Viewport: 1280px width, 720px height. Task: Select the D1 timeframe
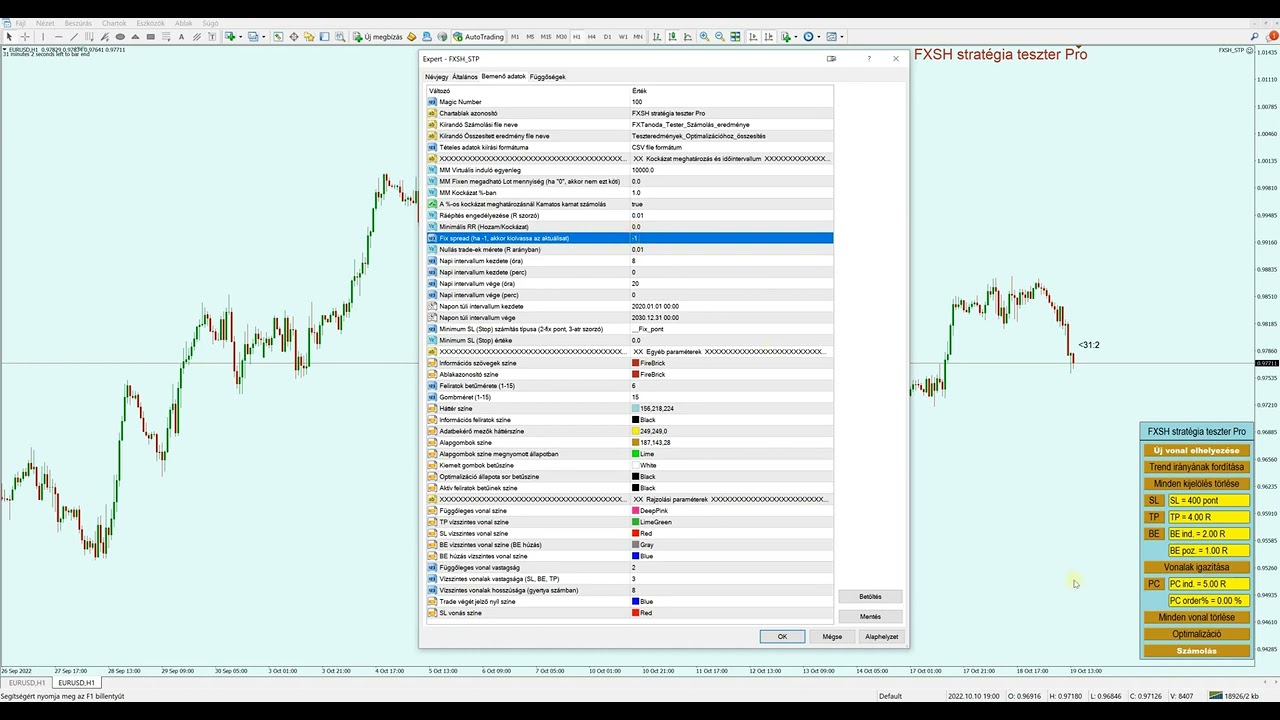point(607,37)
